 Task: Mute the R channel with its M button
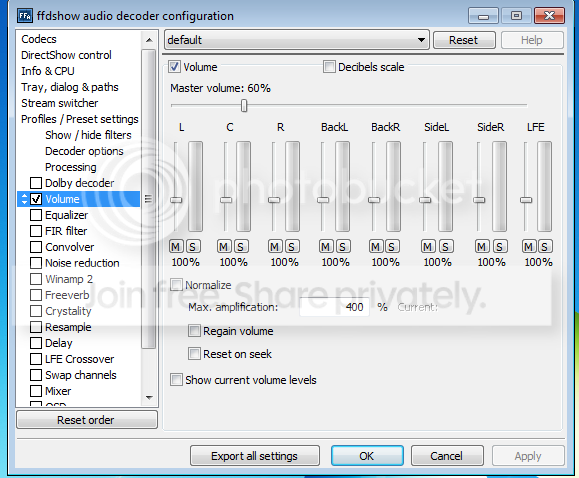[x=275, y=246]
